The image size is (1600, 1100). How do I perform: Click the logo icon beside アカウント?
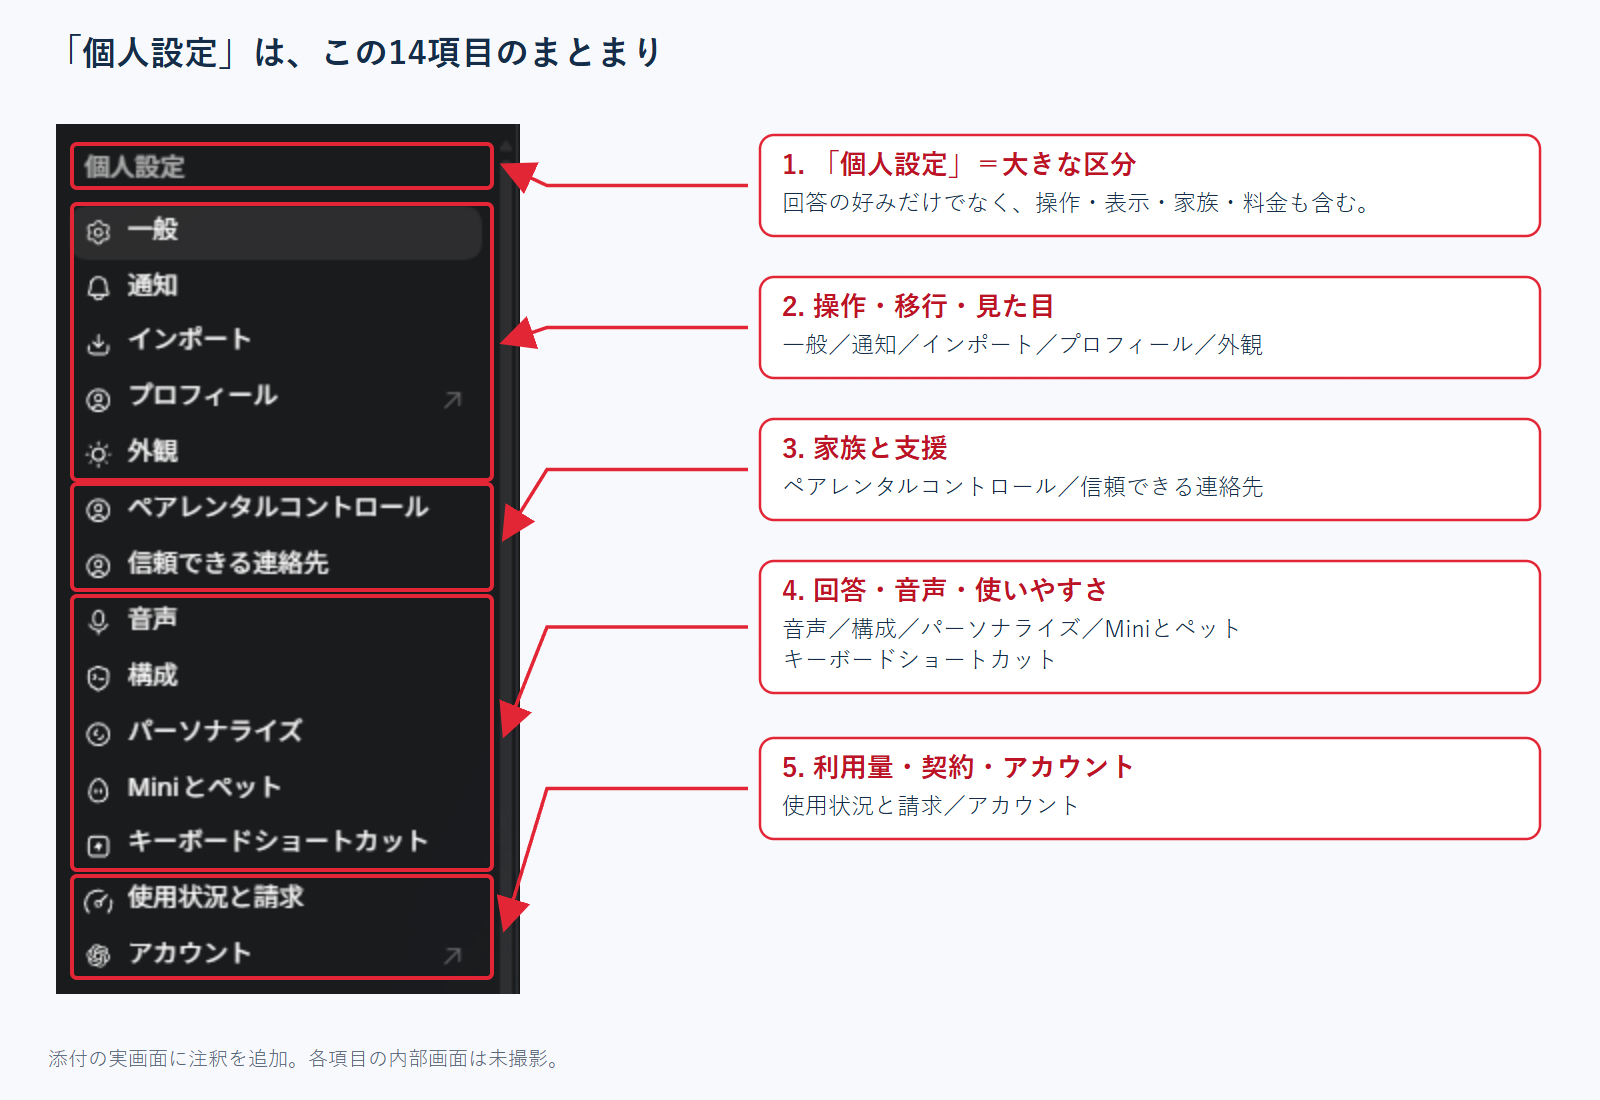point(98,956)
